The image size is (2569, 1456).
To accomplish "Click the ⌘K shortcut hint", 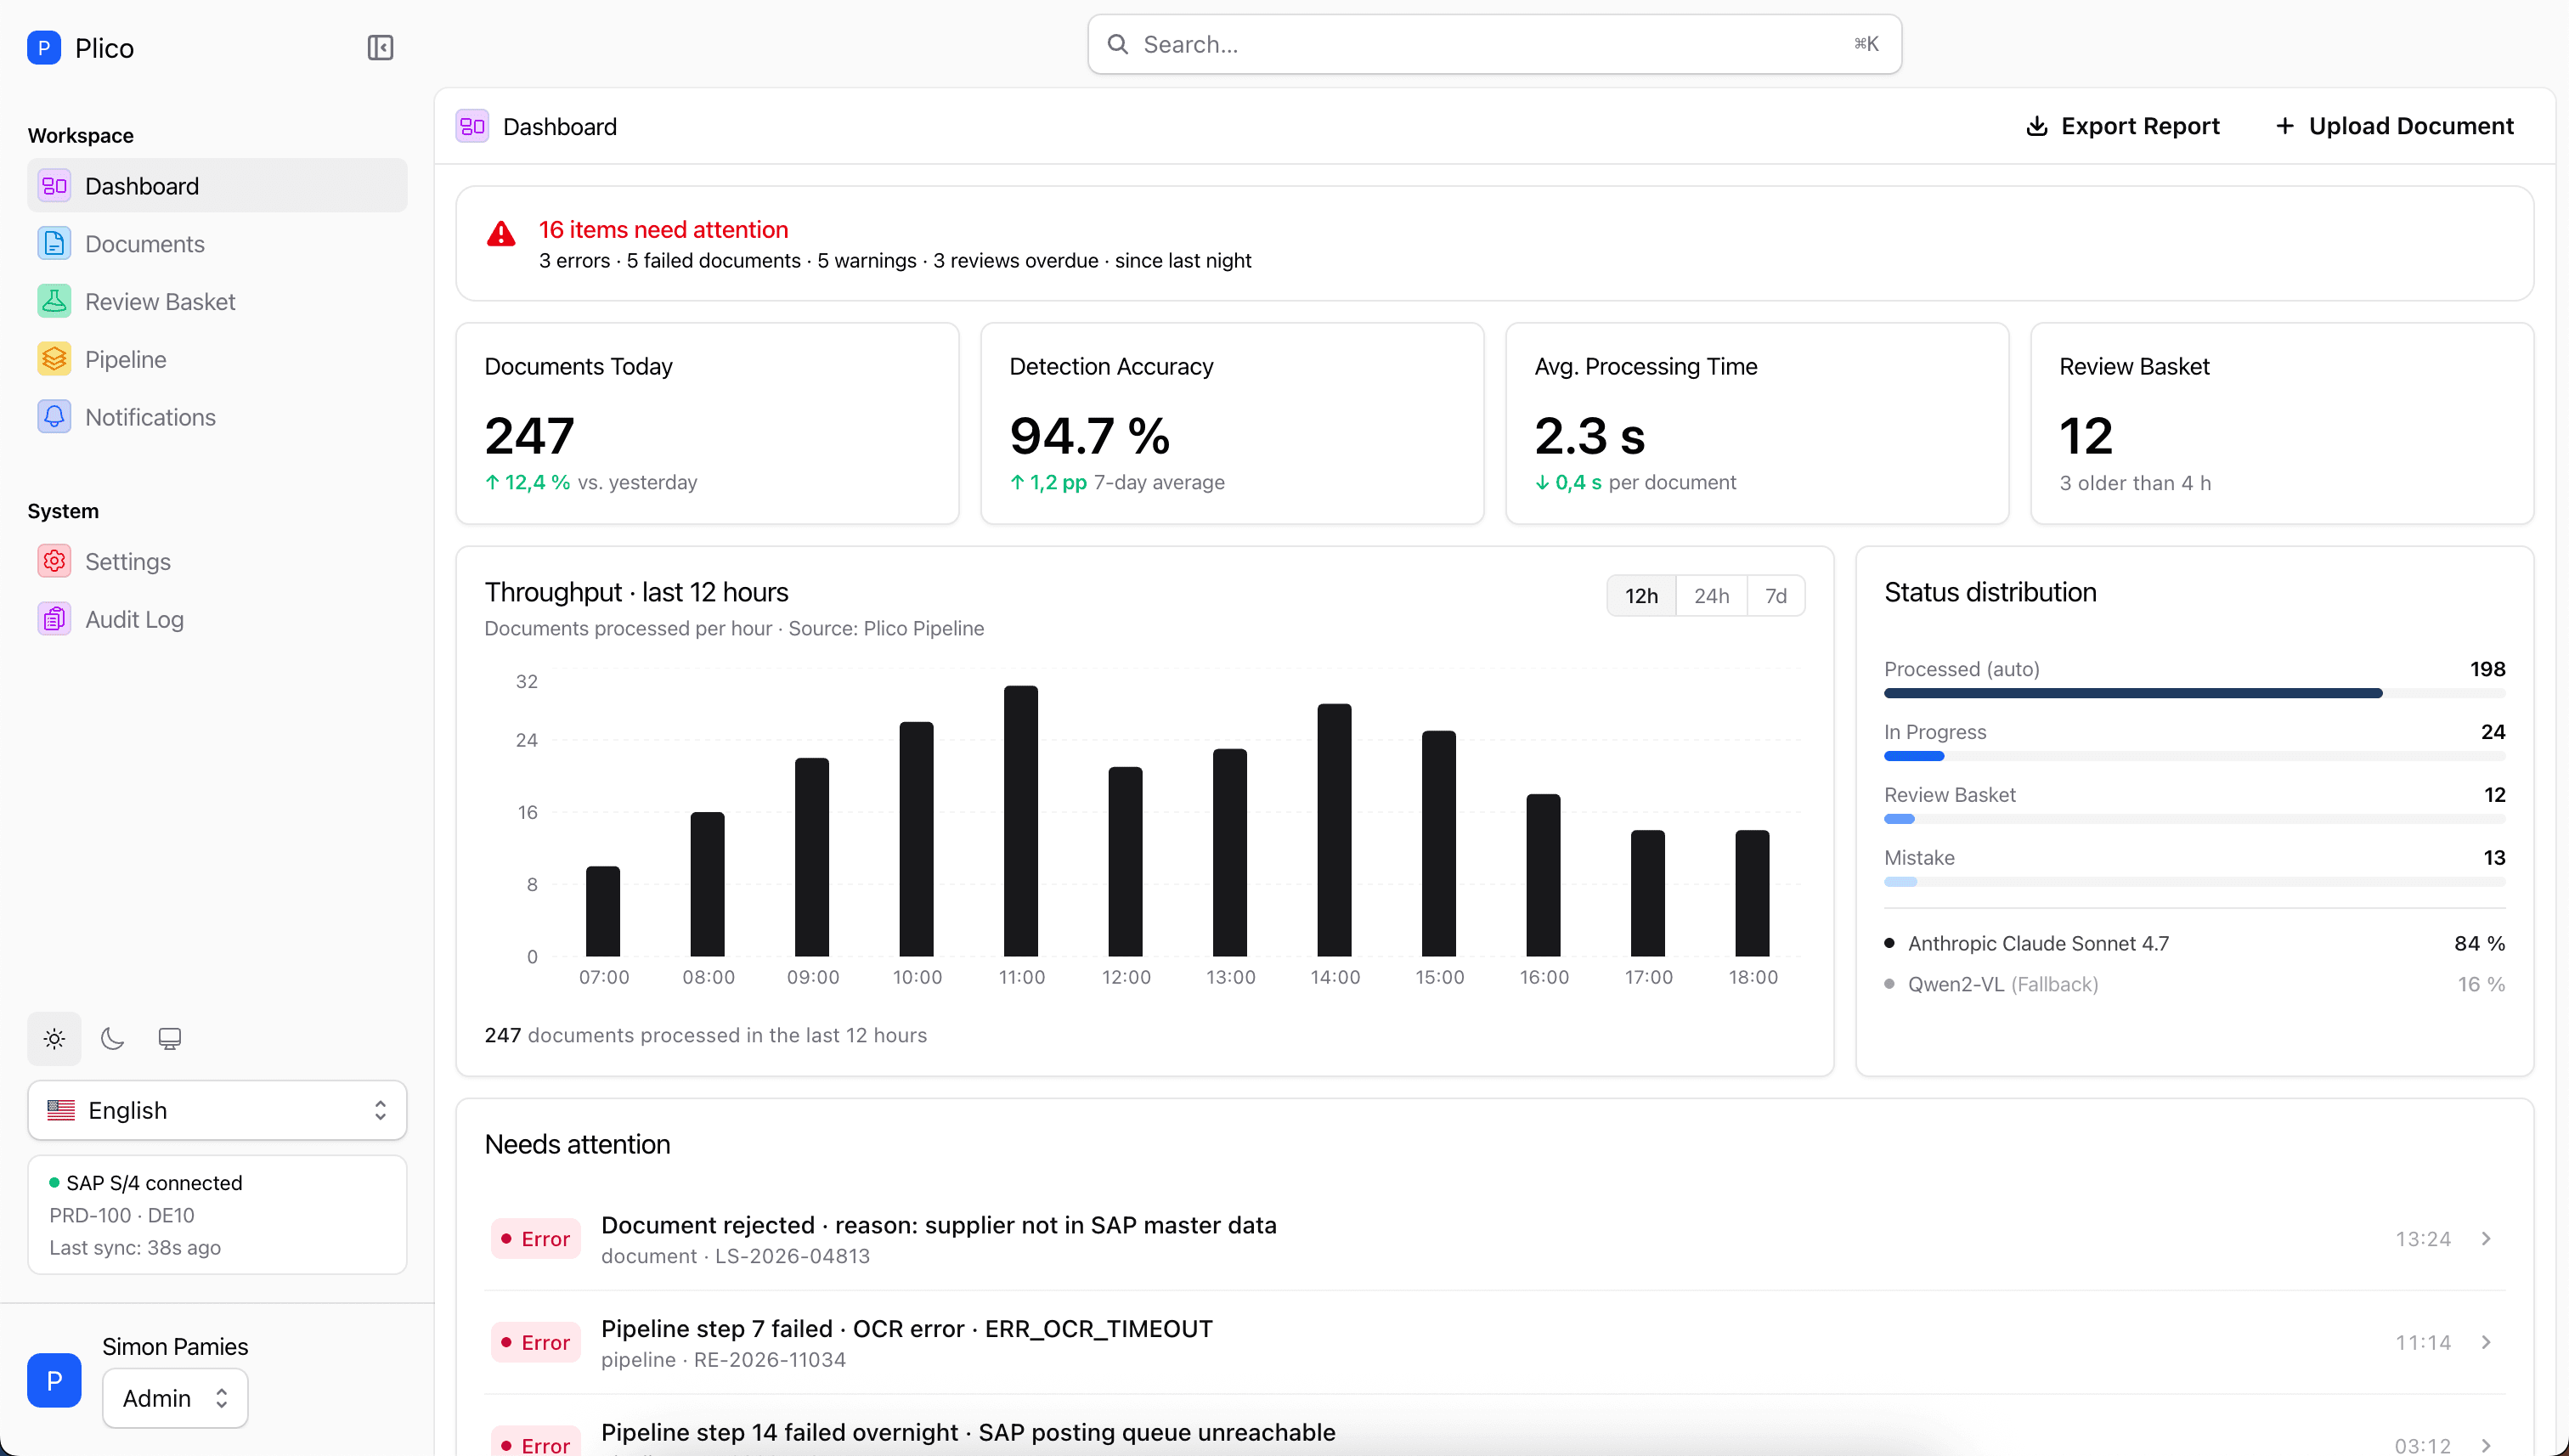I will pyautogui.click(x=1866, y=44).
